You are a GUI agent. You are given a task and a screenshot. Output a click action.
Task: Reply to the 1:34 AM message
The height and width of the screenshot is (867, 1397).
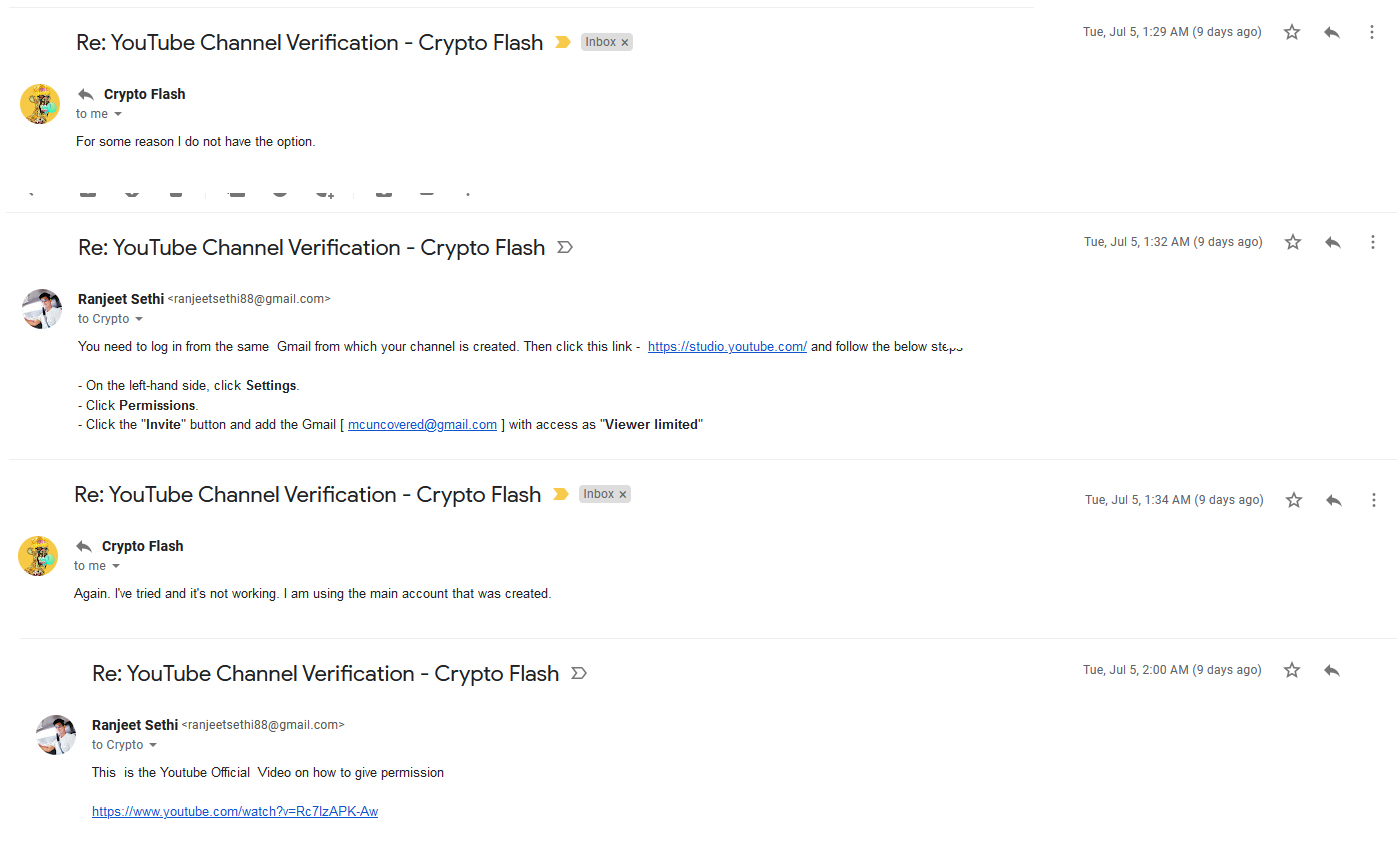click(1334, 500)
